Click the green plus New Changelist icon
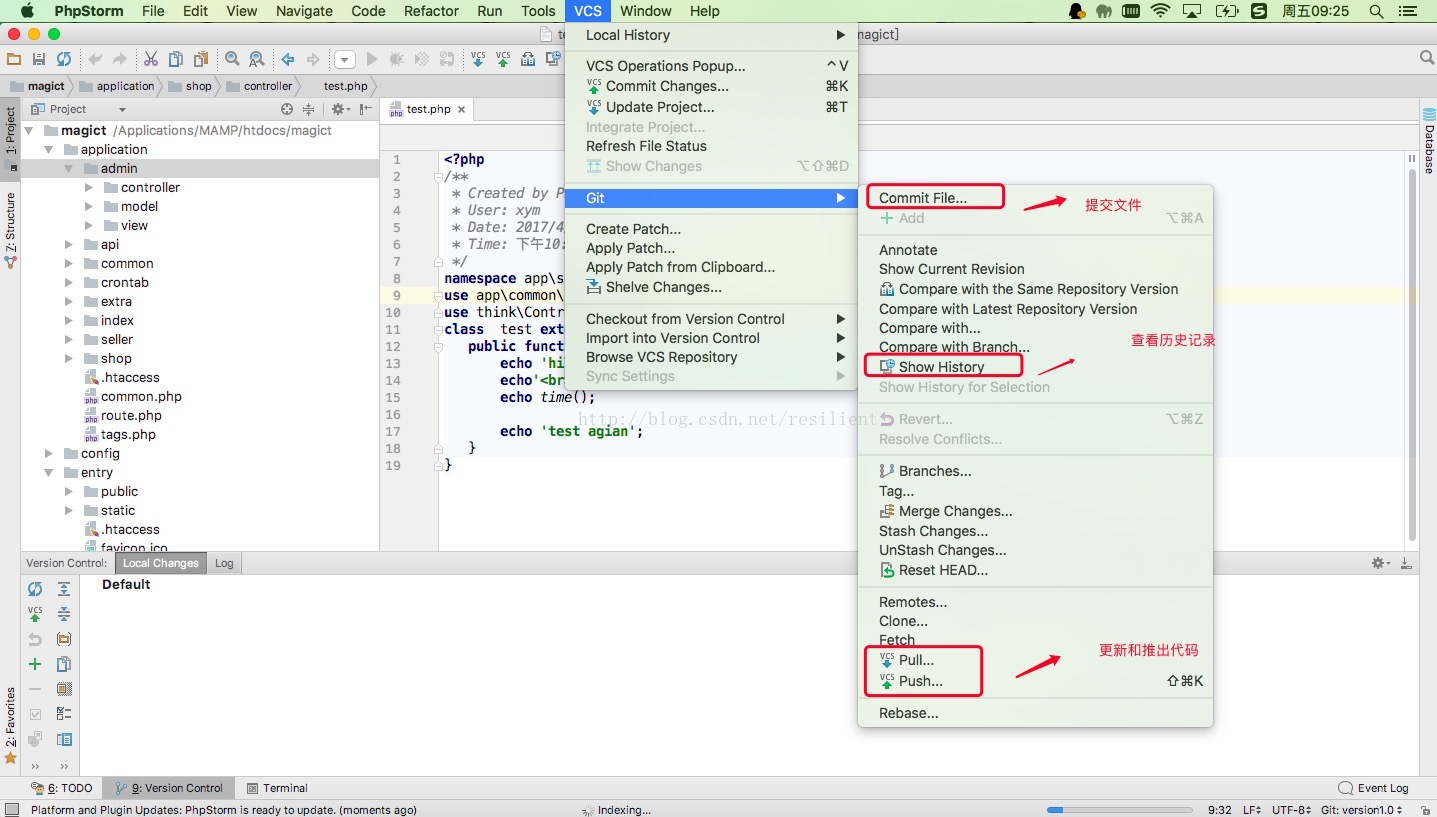 (35, 664)
